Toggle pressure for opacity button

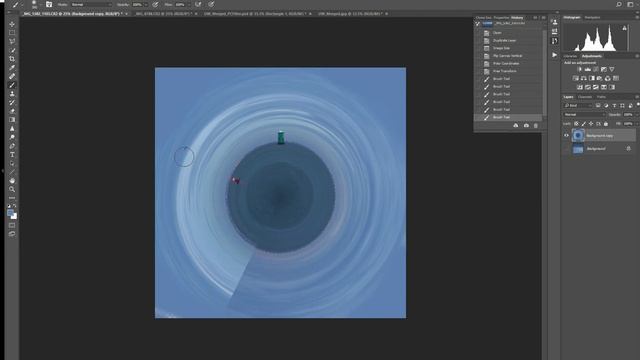155,4
